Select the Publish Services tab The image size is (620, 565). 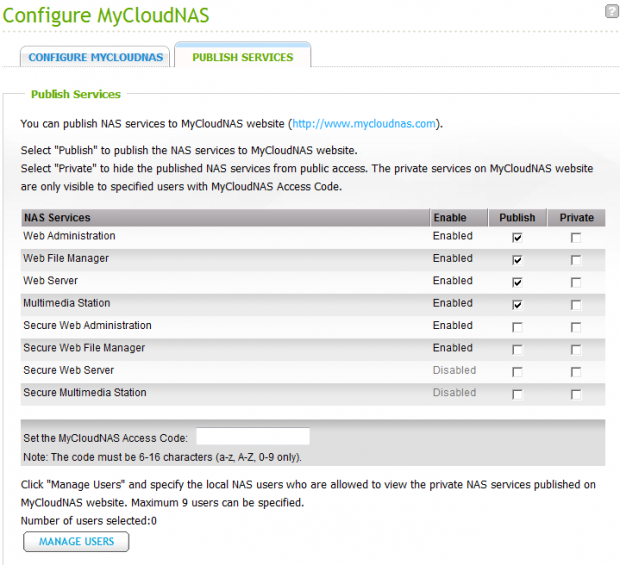click(243, 57)
